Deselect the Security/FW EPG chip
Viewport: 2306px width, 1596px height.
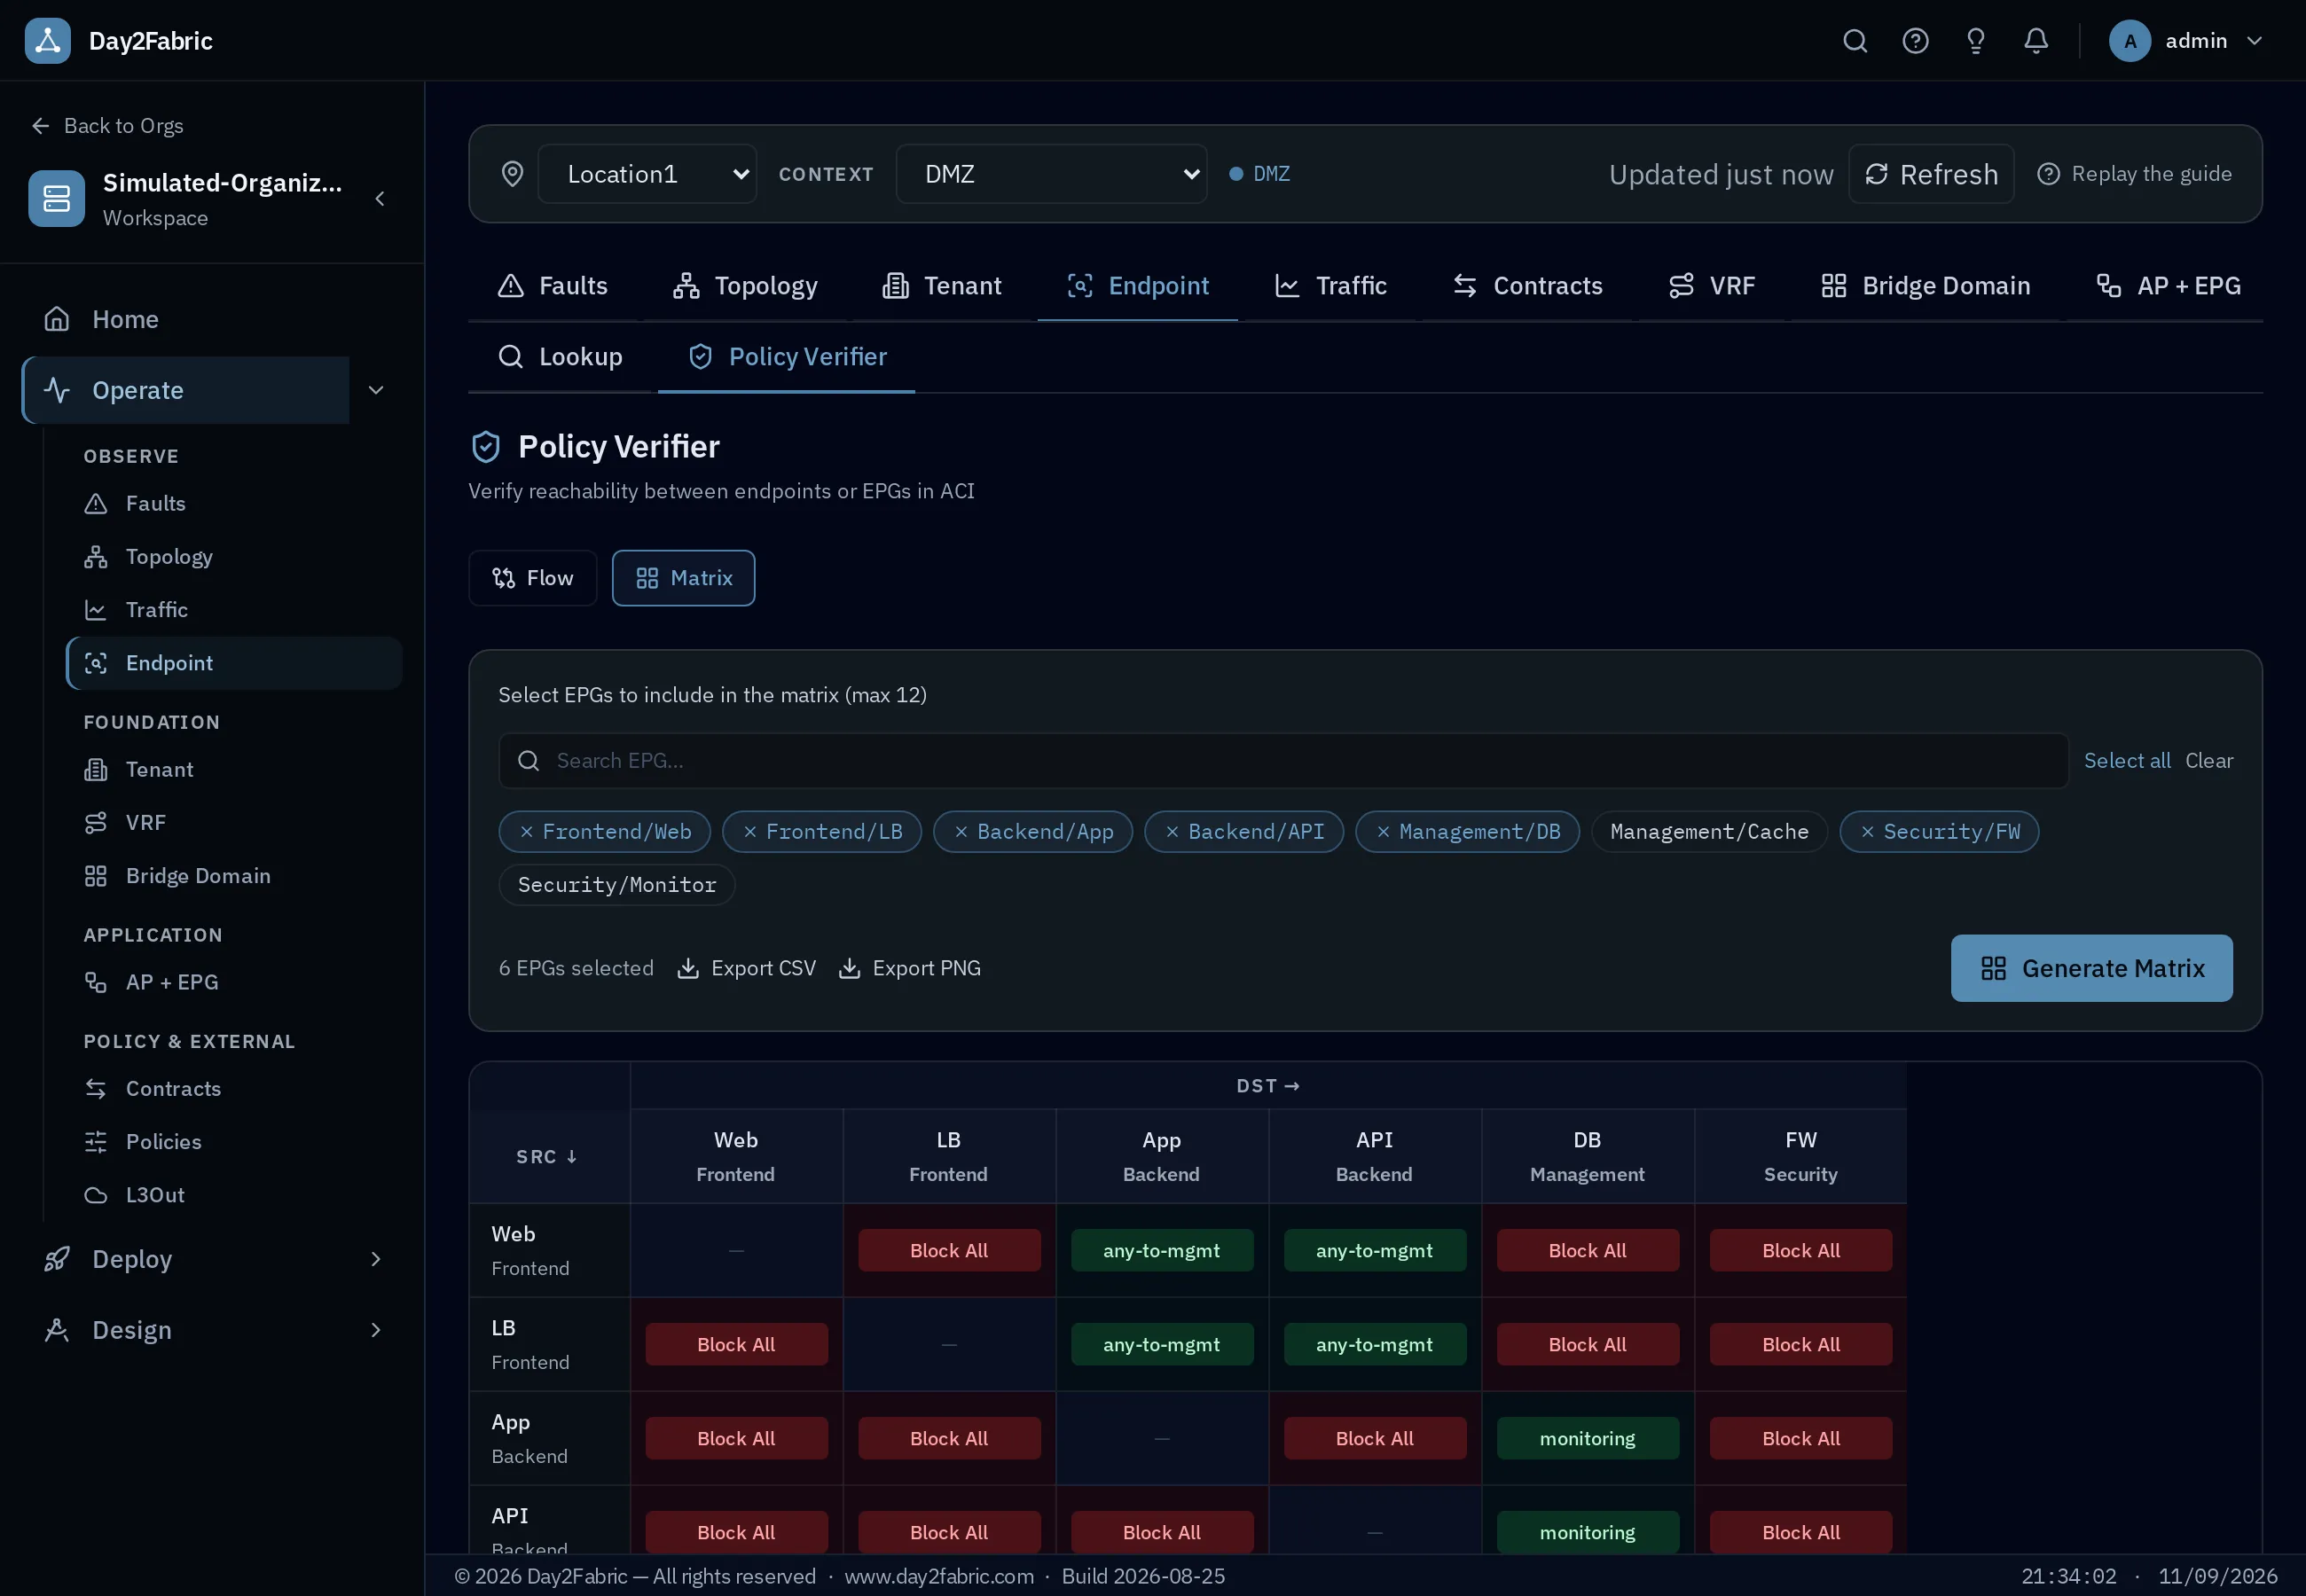coord(1939,832)
